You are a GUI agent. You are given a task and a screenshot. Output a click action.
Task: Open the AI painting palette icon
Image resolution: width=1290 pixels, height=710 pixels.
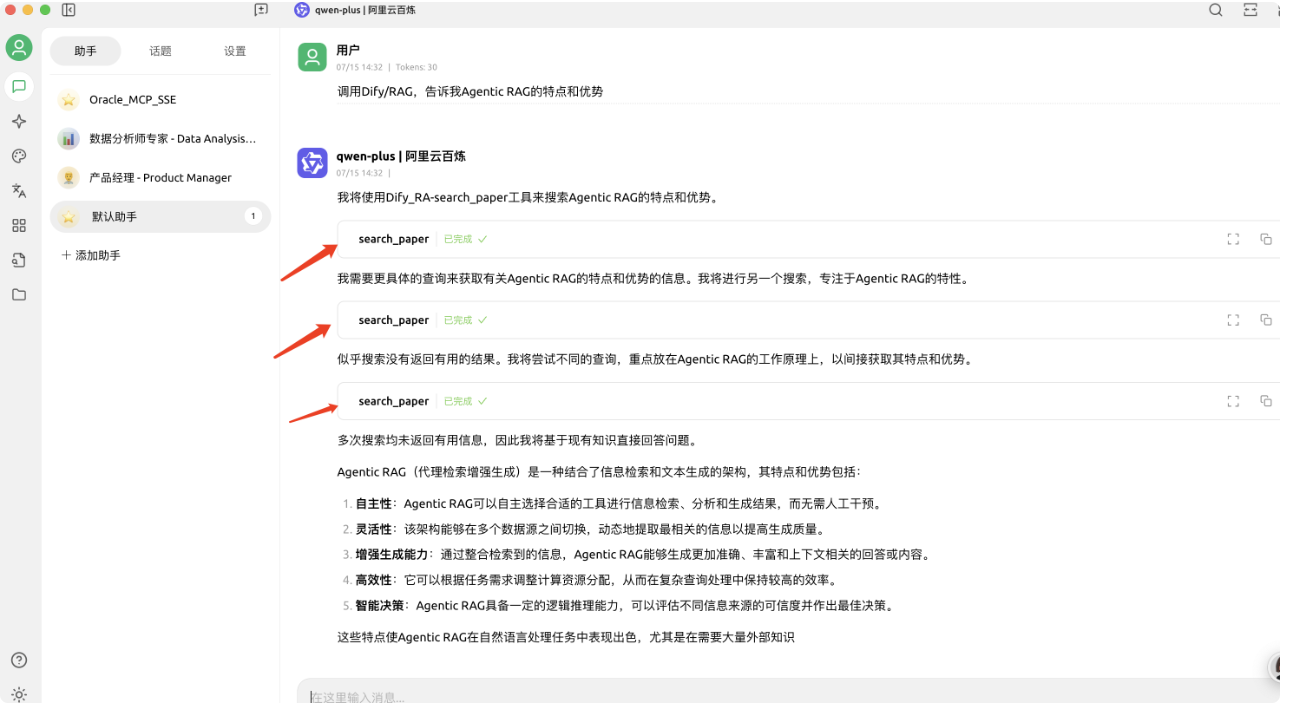(x=19, y=155)
